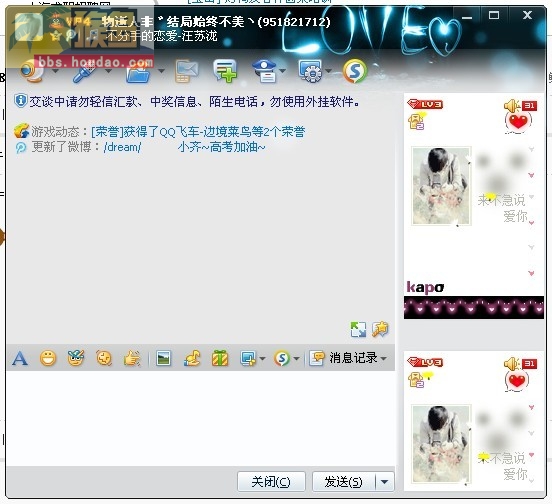The width and height of the screenshot is (552, 504).
Task: Open the remote assistance monitor-gear icon
Action: (310, 71)
